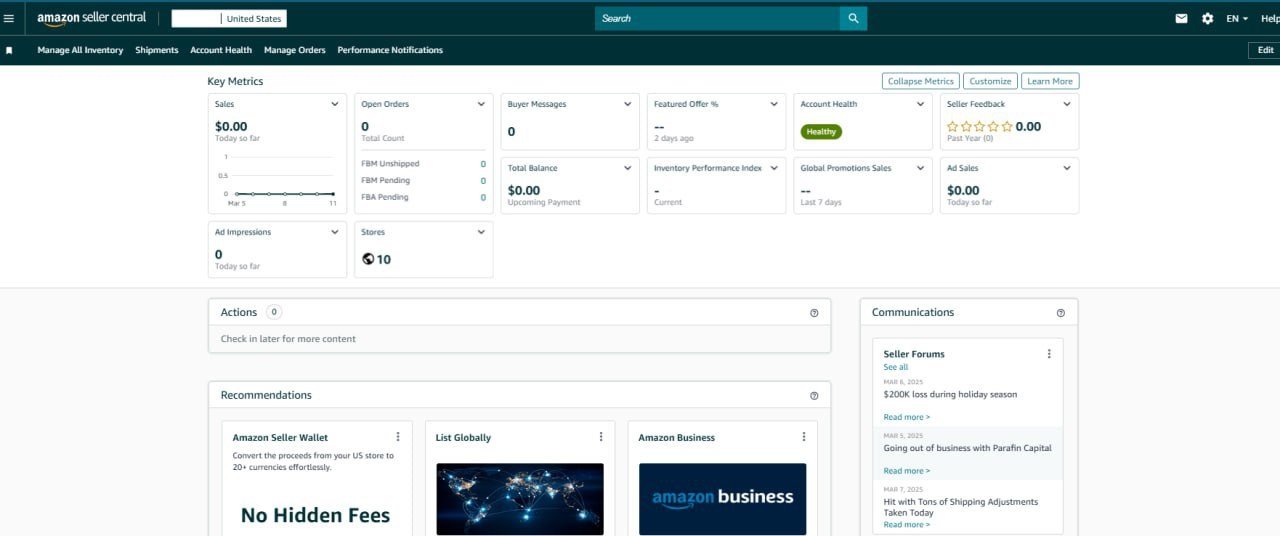Open the United States marketplace selector
Viewport: 1280px width, 536px height.
pos(229,18)
